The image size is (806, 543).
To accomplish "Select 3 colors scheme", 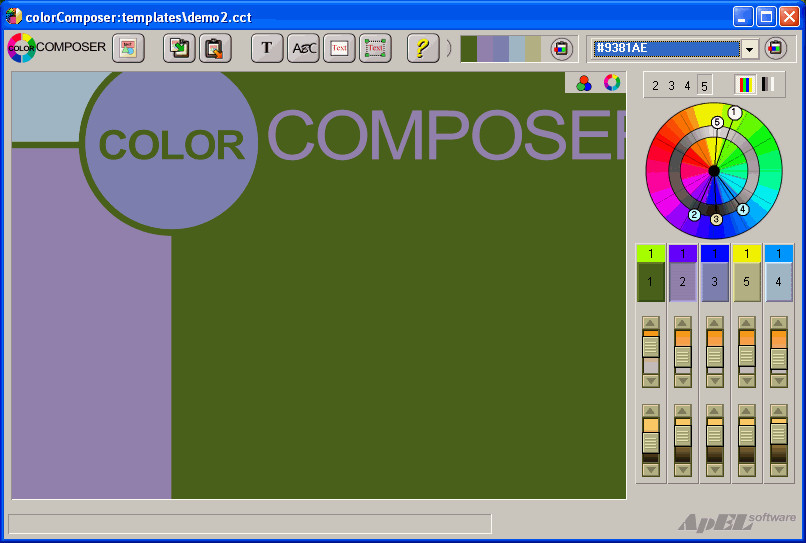I will (671, 85).
